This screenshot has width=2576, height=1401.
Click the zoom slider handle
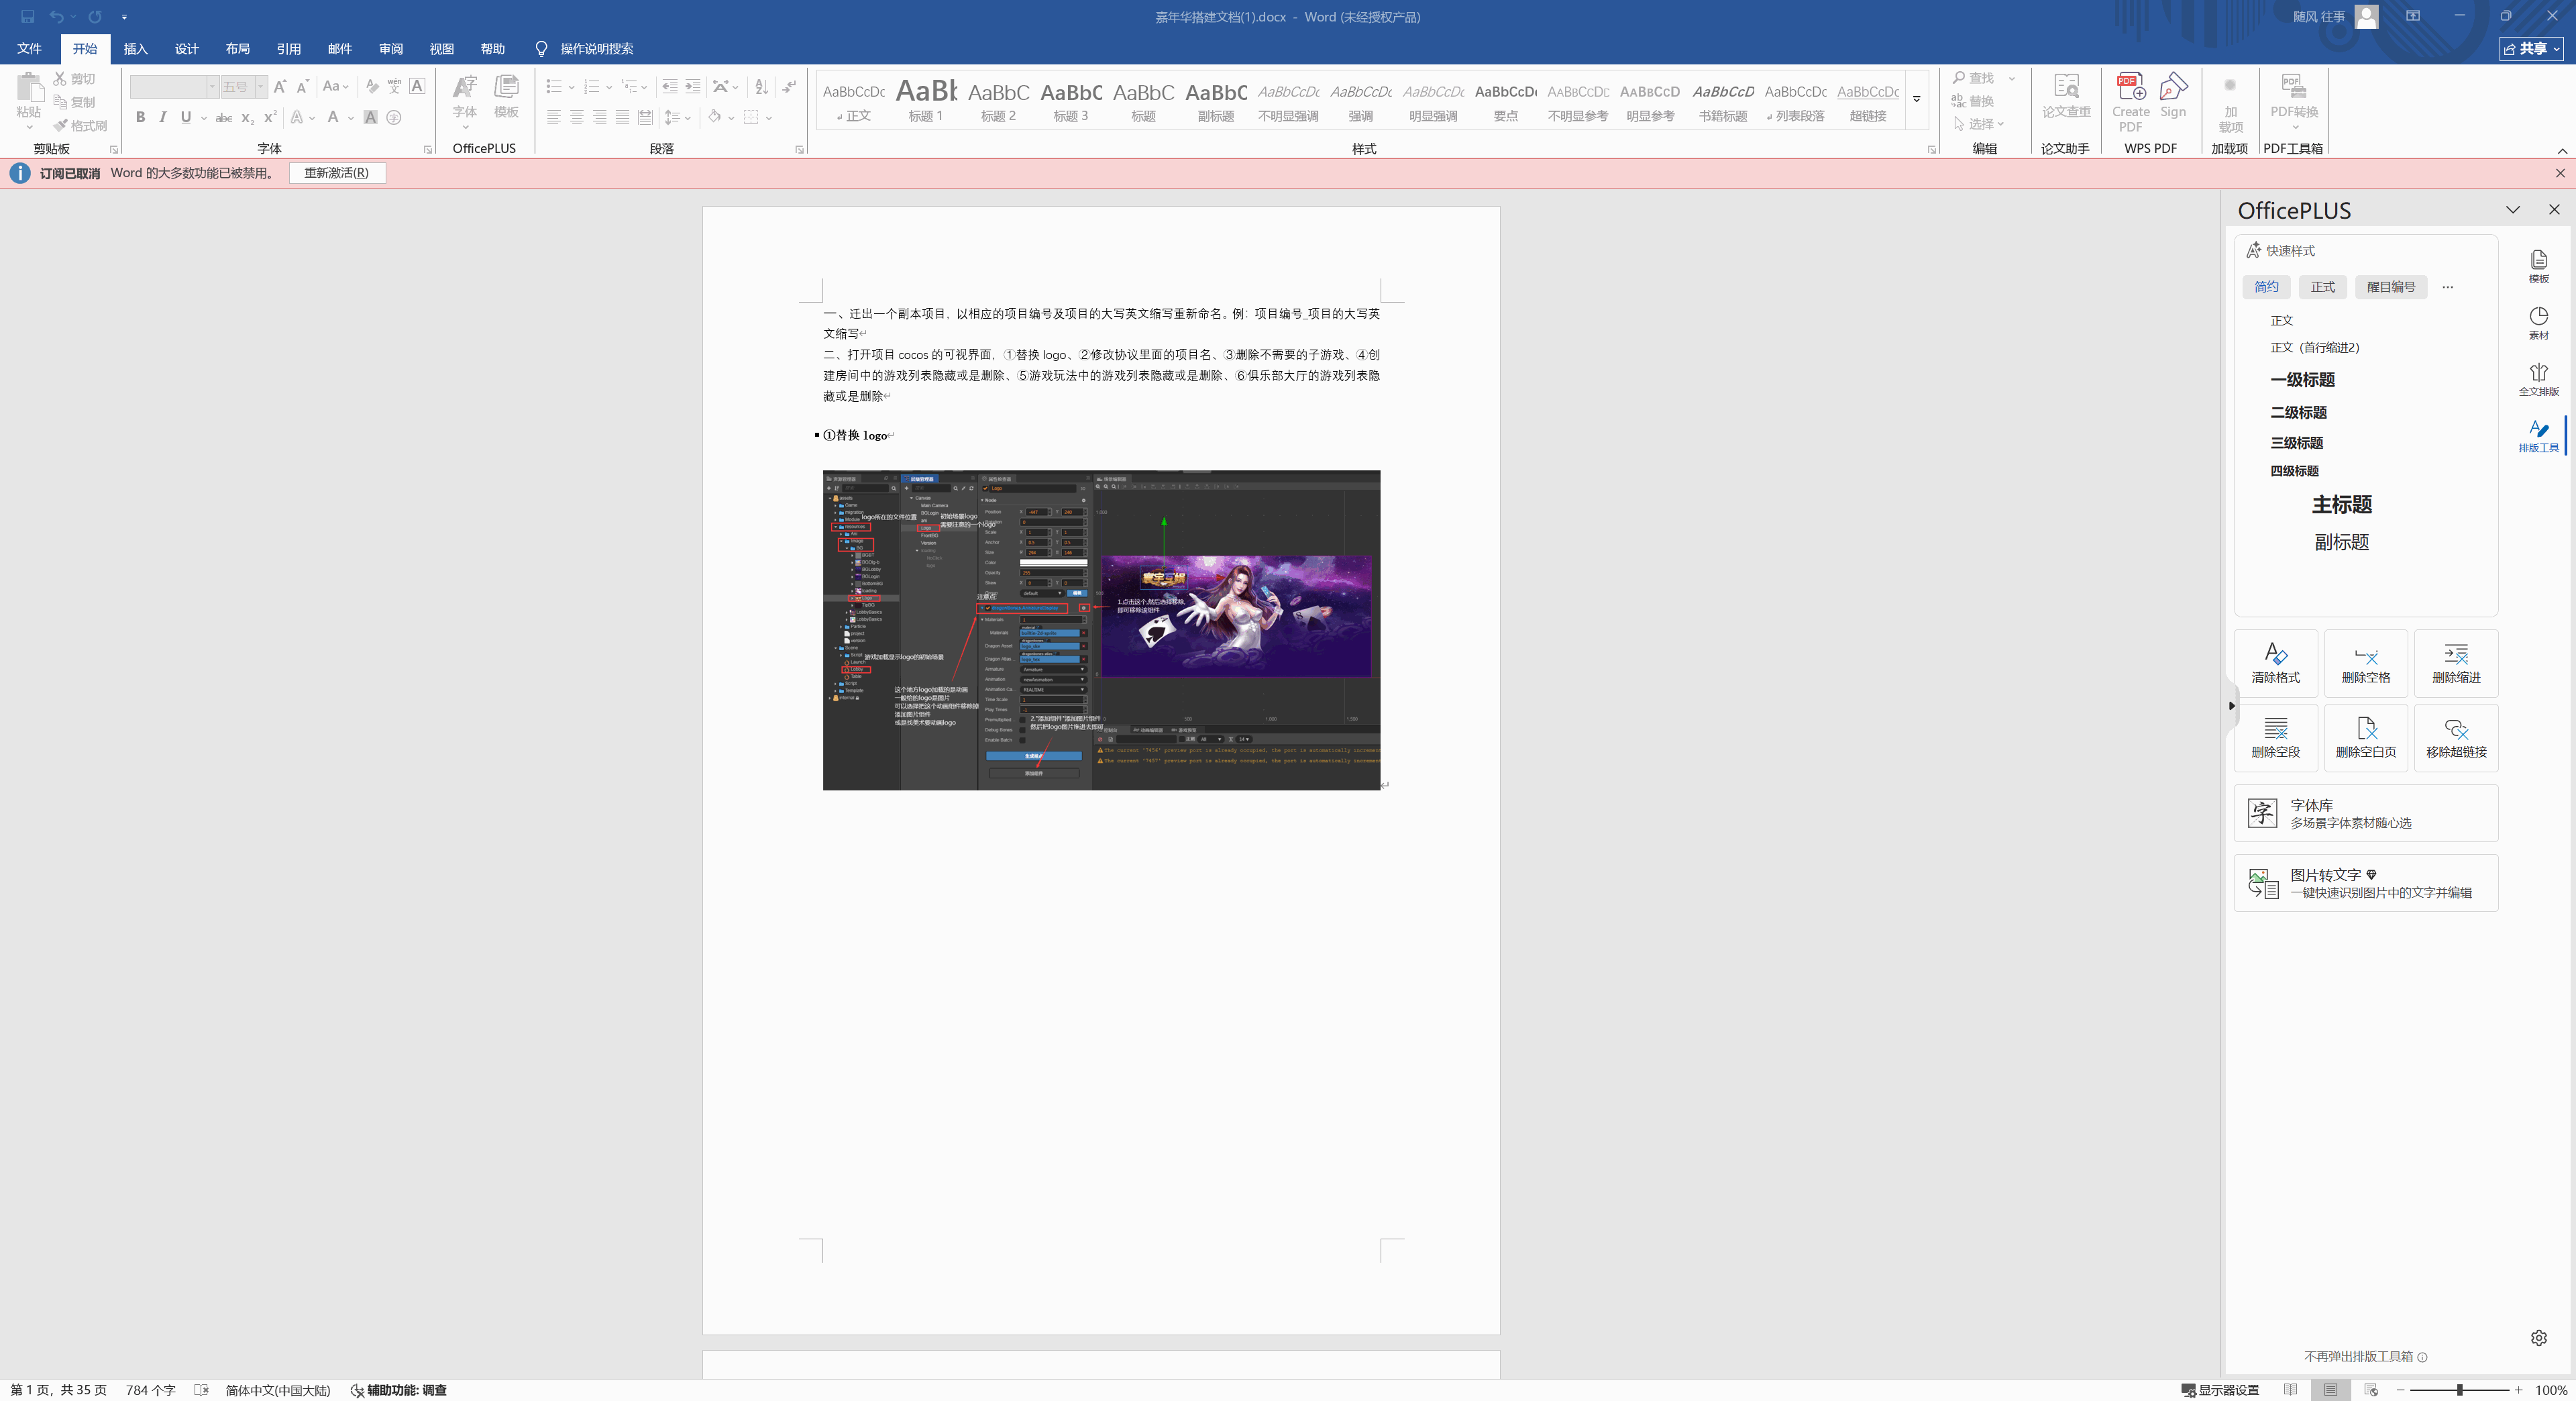2459,1390
